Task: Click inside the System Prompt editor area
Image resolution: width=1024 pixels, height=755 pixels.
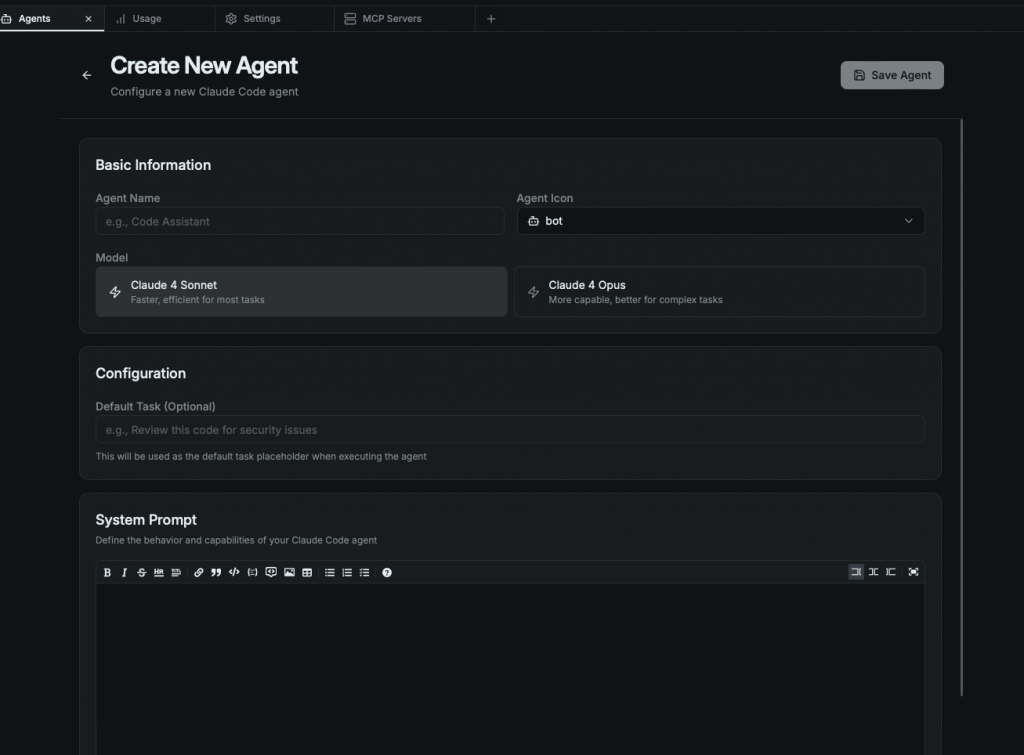Action: point(510,669)
